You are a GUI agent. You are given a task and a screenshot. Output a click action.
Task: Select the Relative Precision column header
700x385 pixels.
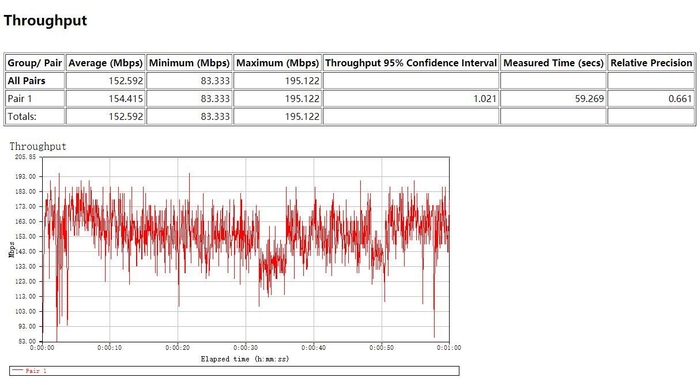pyautogui.click(x=651, y=63)
